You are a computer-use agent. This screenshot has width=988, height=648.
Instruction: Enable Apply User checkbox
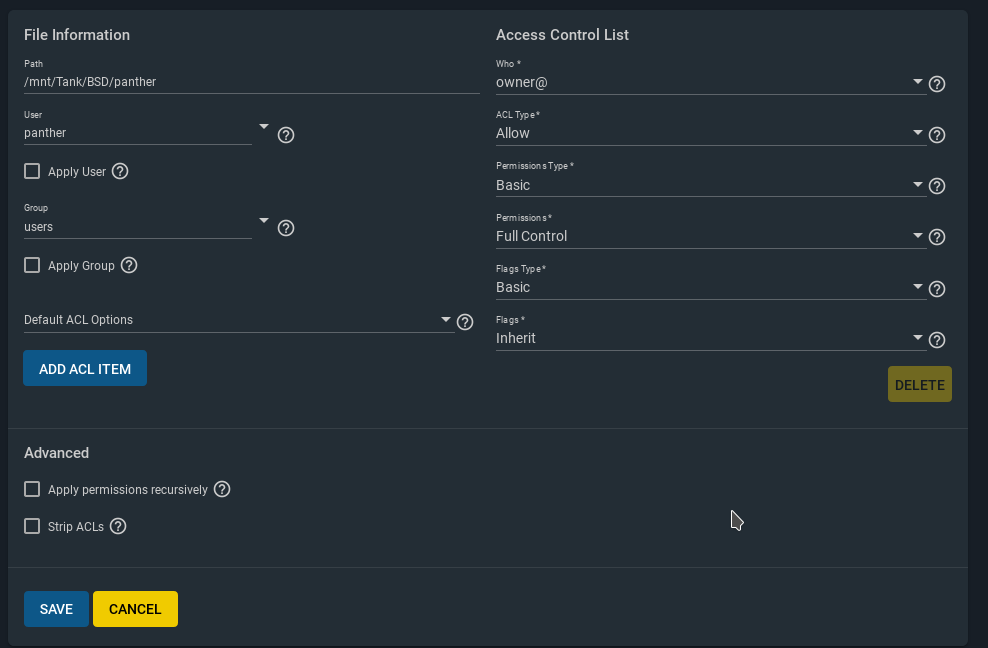[32, 171]
